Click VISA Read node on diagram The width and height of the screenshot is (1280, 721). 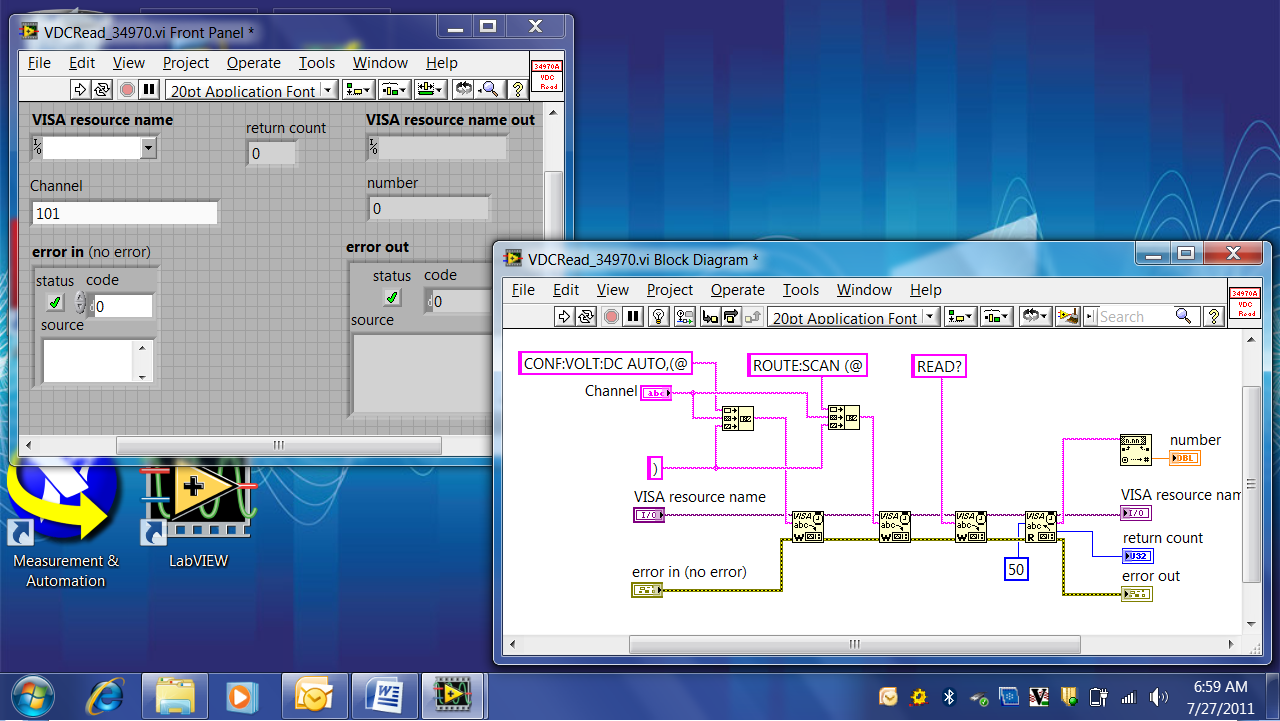click(x=1041, y=527)
